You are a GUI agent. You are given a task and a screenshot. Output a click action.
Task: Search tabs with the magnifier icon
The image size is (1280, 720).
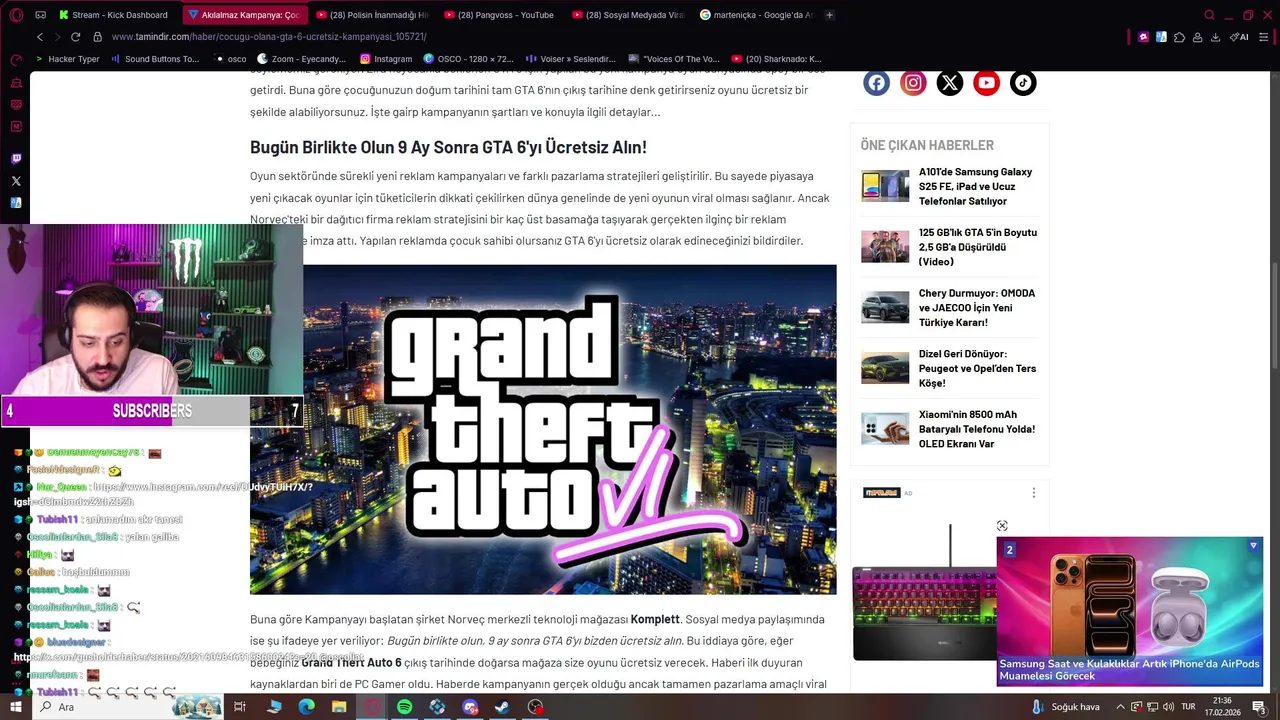tap(1209, 15)
